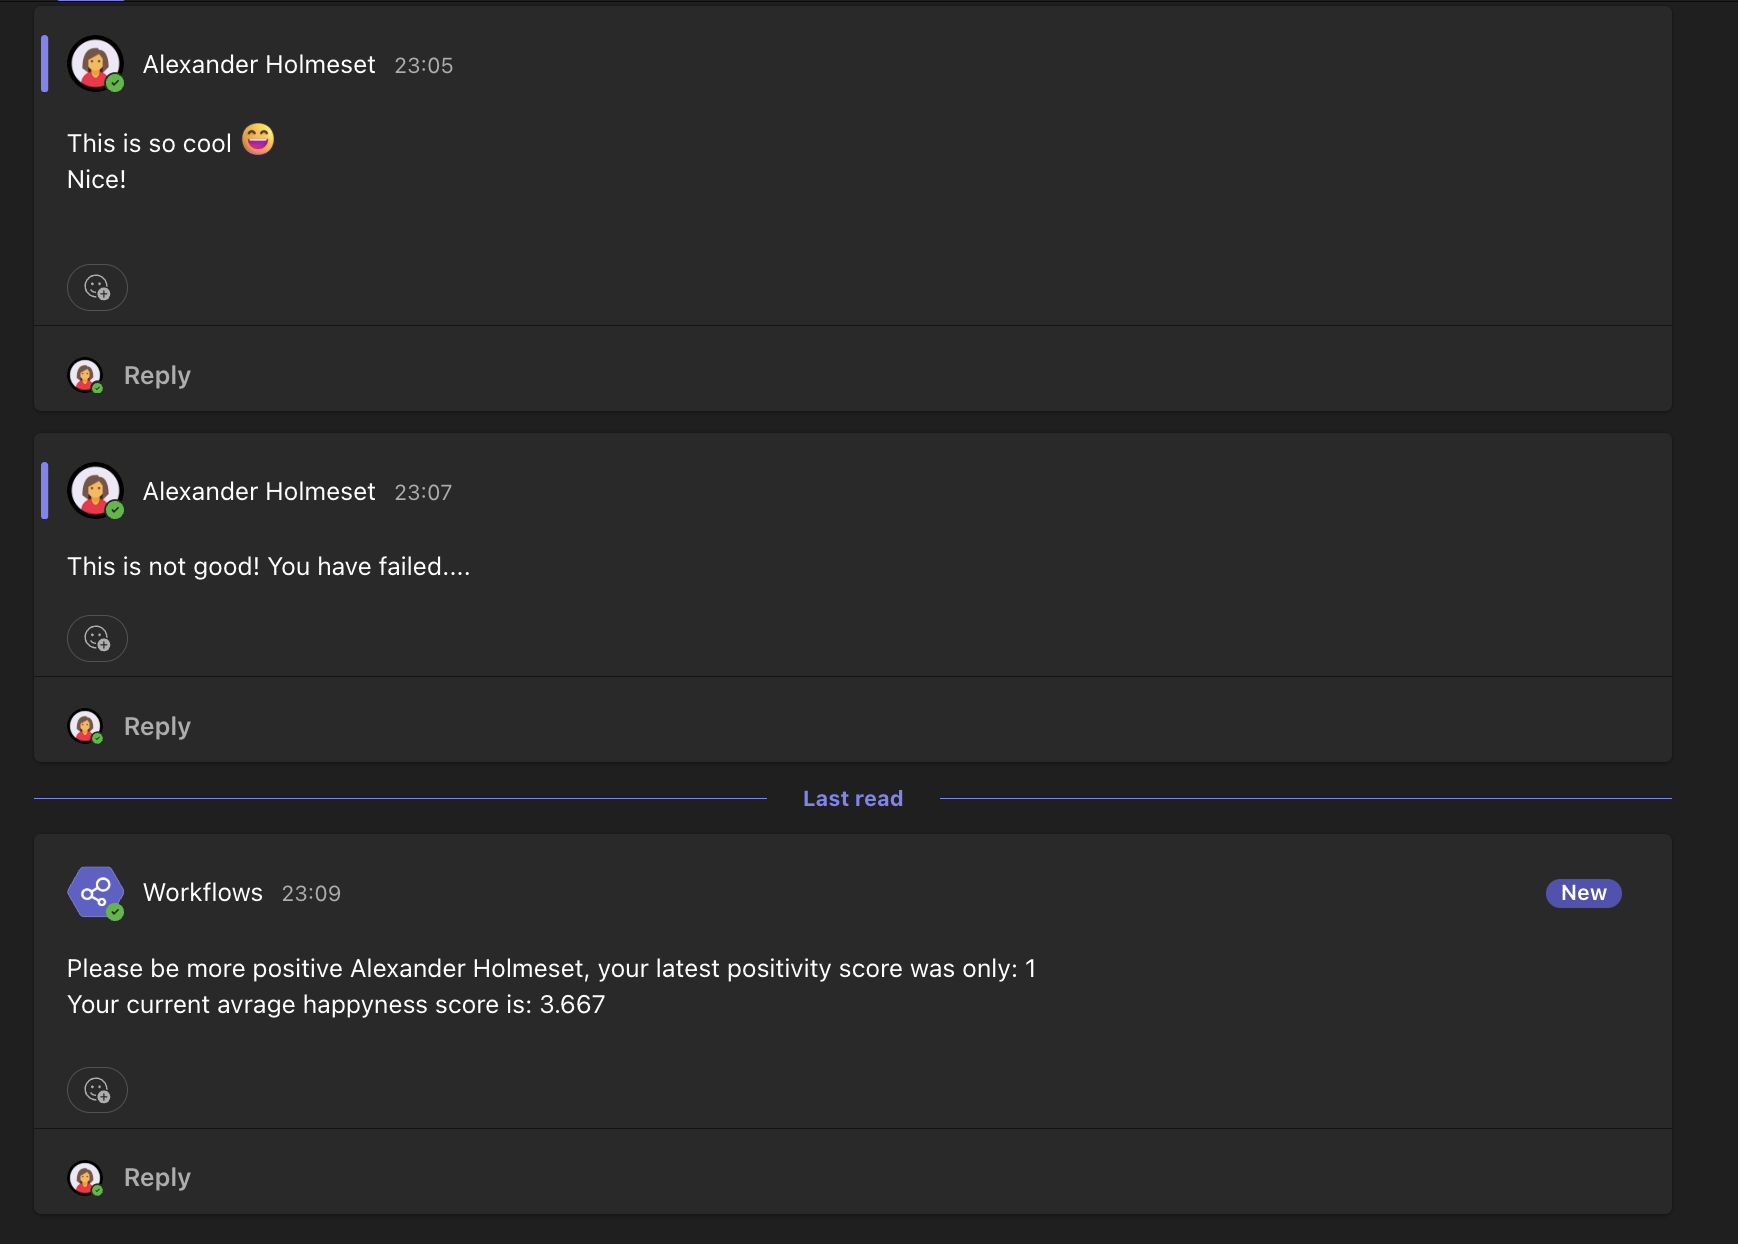
Task: Add reaction to the 23:05 message
Action: [x=97, y=288]
